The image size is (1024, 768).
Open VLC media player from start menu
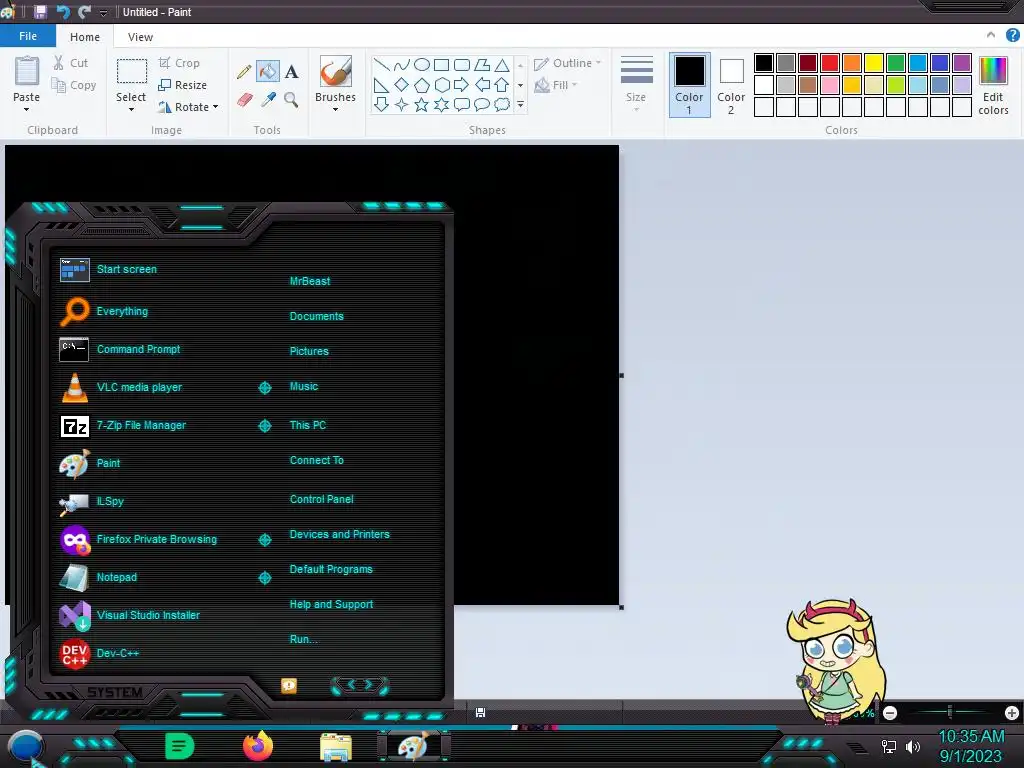pyautogui.click(x=140, y=387)
